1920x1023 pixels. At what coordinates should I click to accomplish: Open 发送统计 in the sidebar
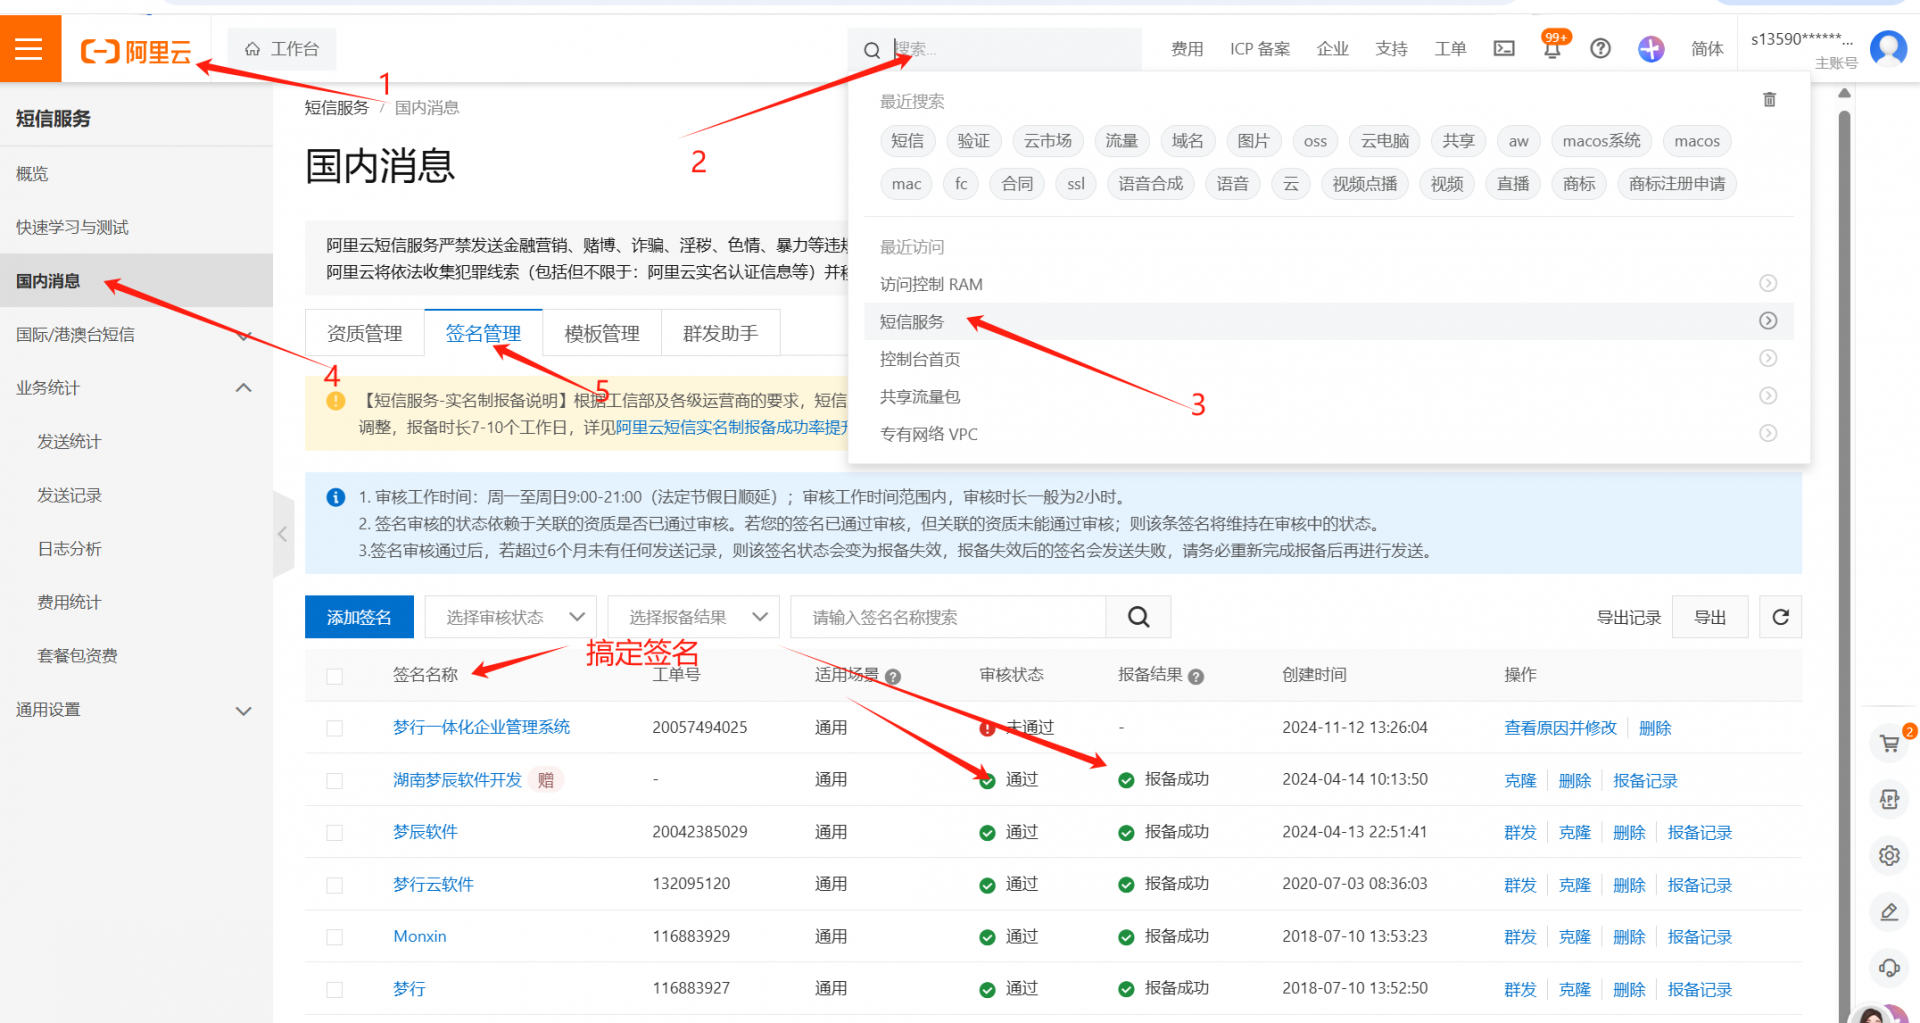click(x=69, y=441)
